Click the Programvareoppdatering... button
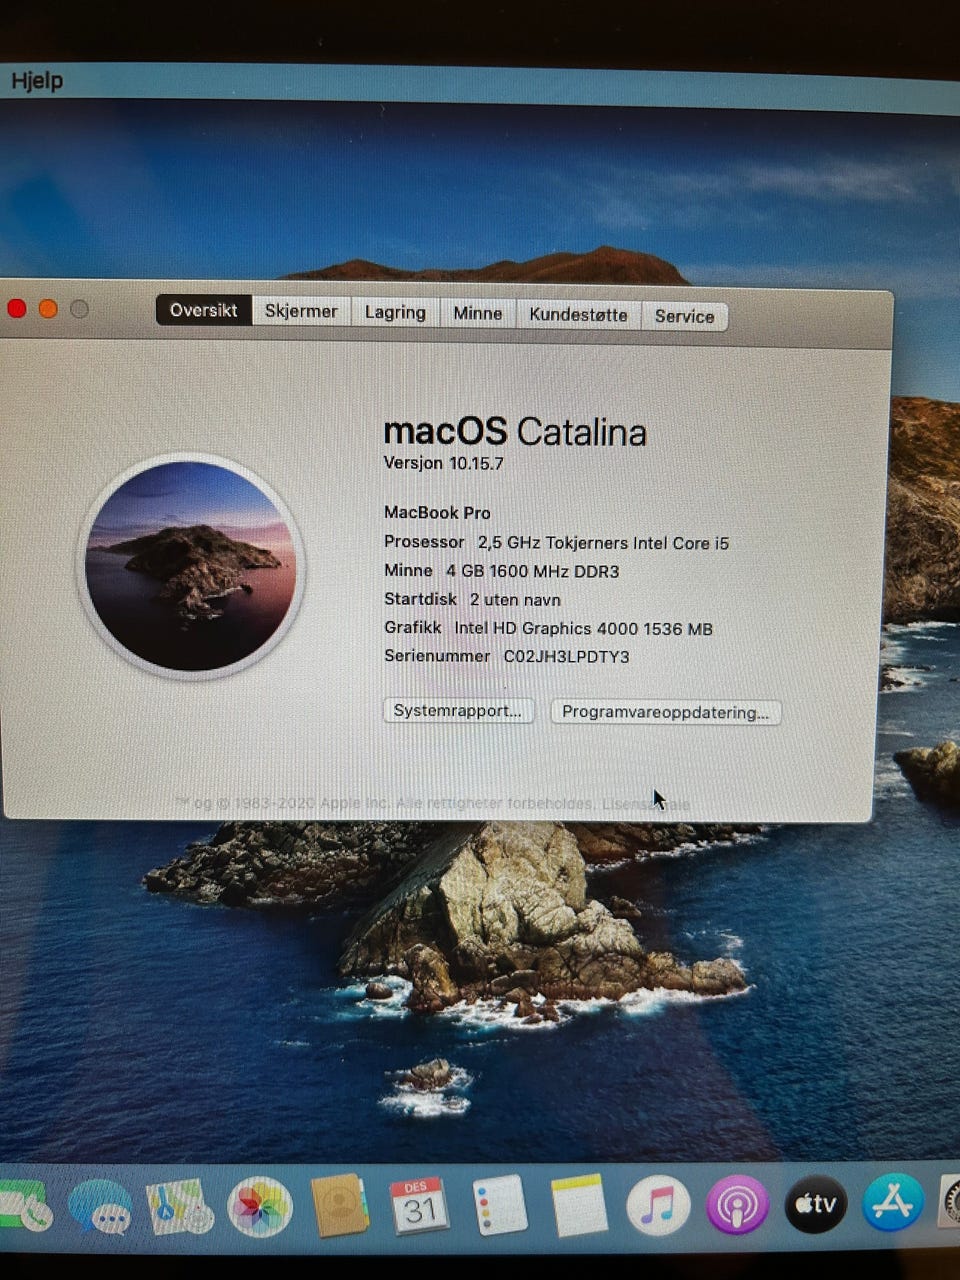Screen dimensions: 960x1280 [x=666, y=712]
